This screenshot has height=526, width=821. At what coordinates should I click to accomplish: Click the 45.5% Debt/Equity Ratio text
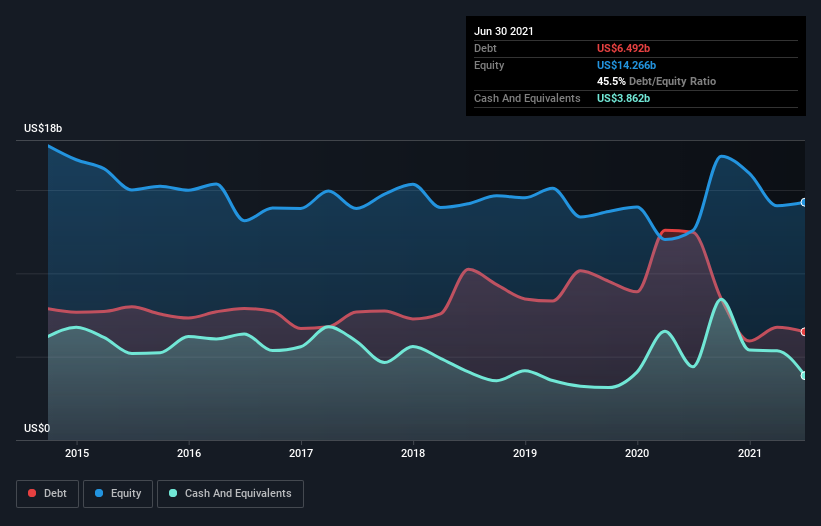[657, 82]
